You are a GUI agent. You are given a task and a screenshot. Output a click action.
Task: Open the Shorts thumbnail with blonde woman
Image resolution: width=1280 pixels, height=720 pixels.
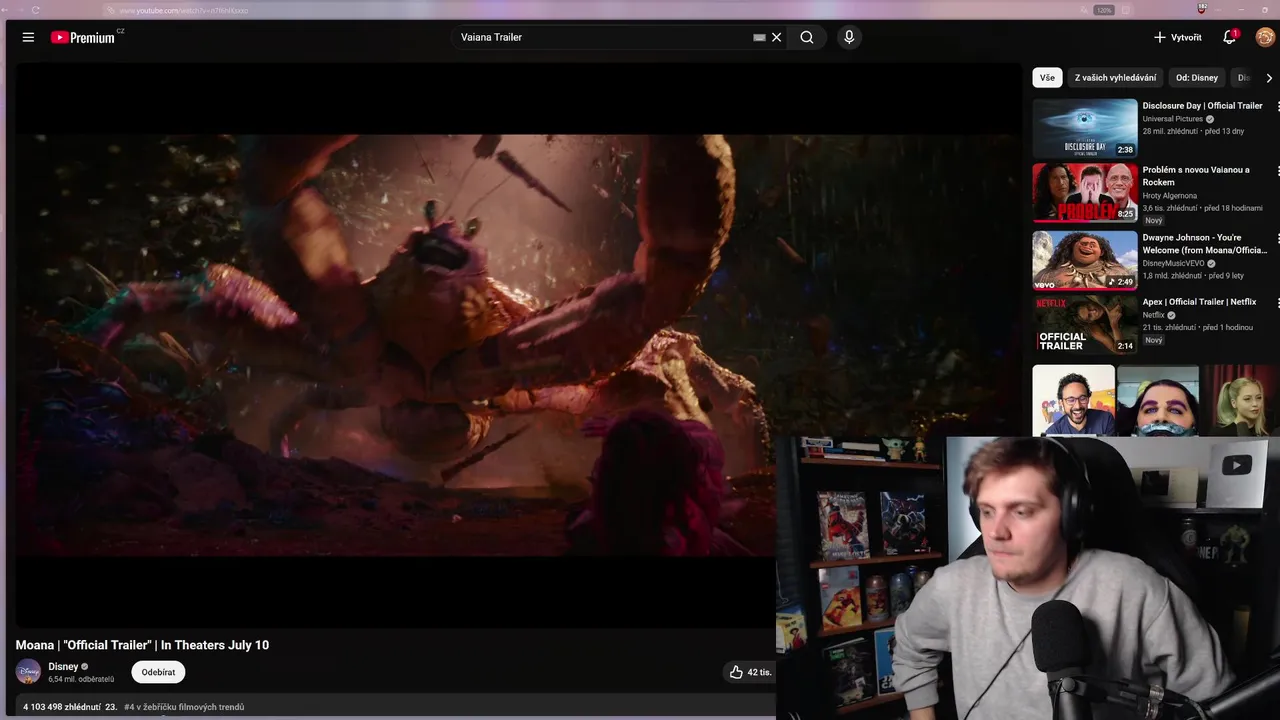pyautogui.click(x=1241, y=400)
